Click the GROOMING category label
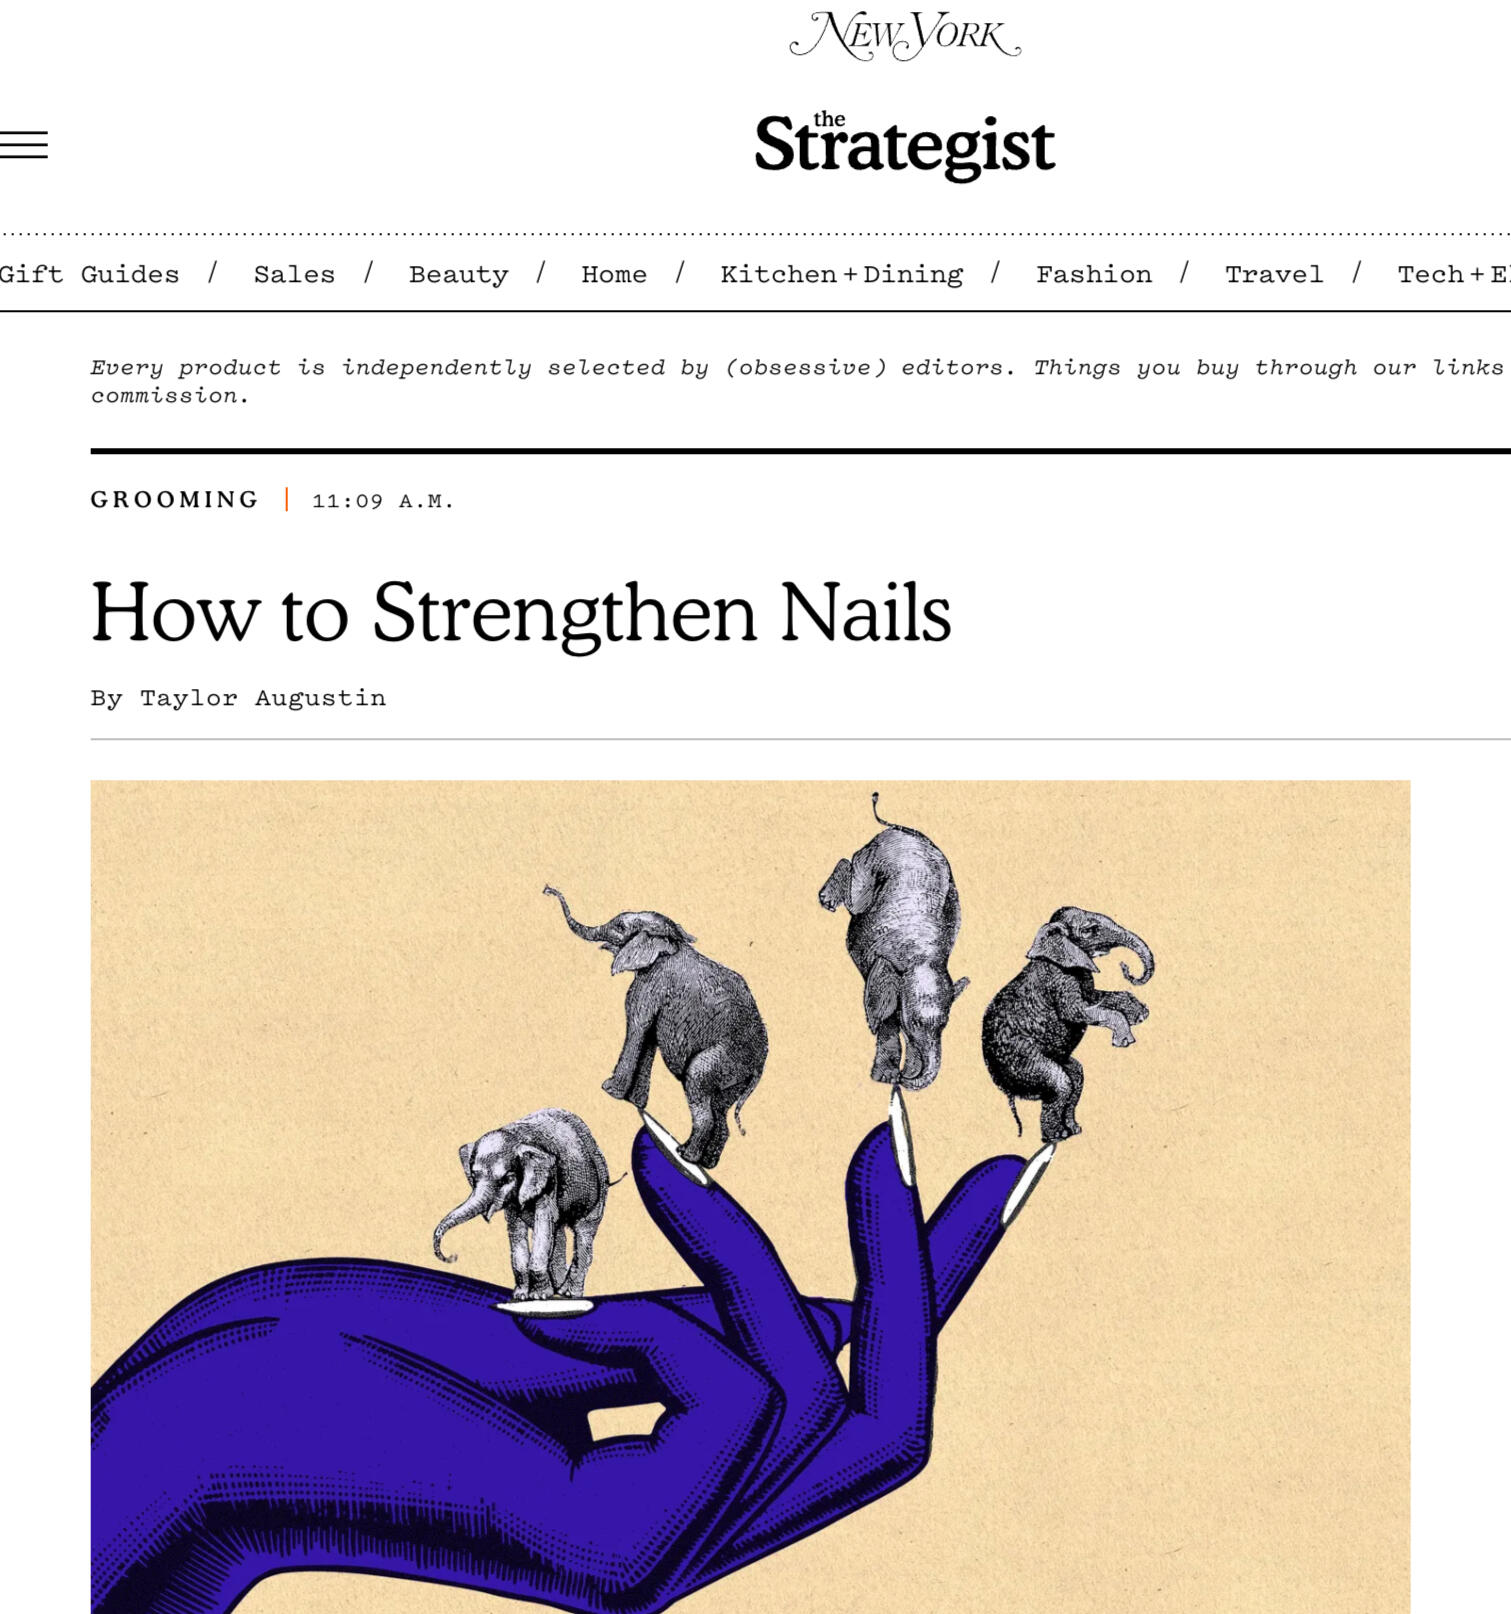Image resolution: width=1511 pixels, height=1614 pixels. (x=175, y=499)
